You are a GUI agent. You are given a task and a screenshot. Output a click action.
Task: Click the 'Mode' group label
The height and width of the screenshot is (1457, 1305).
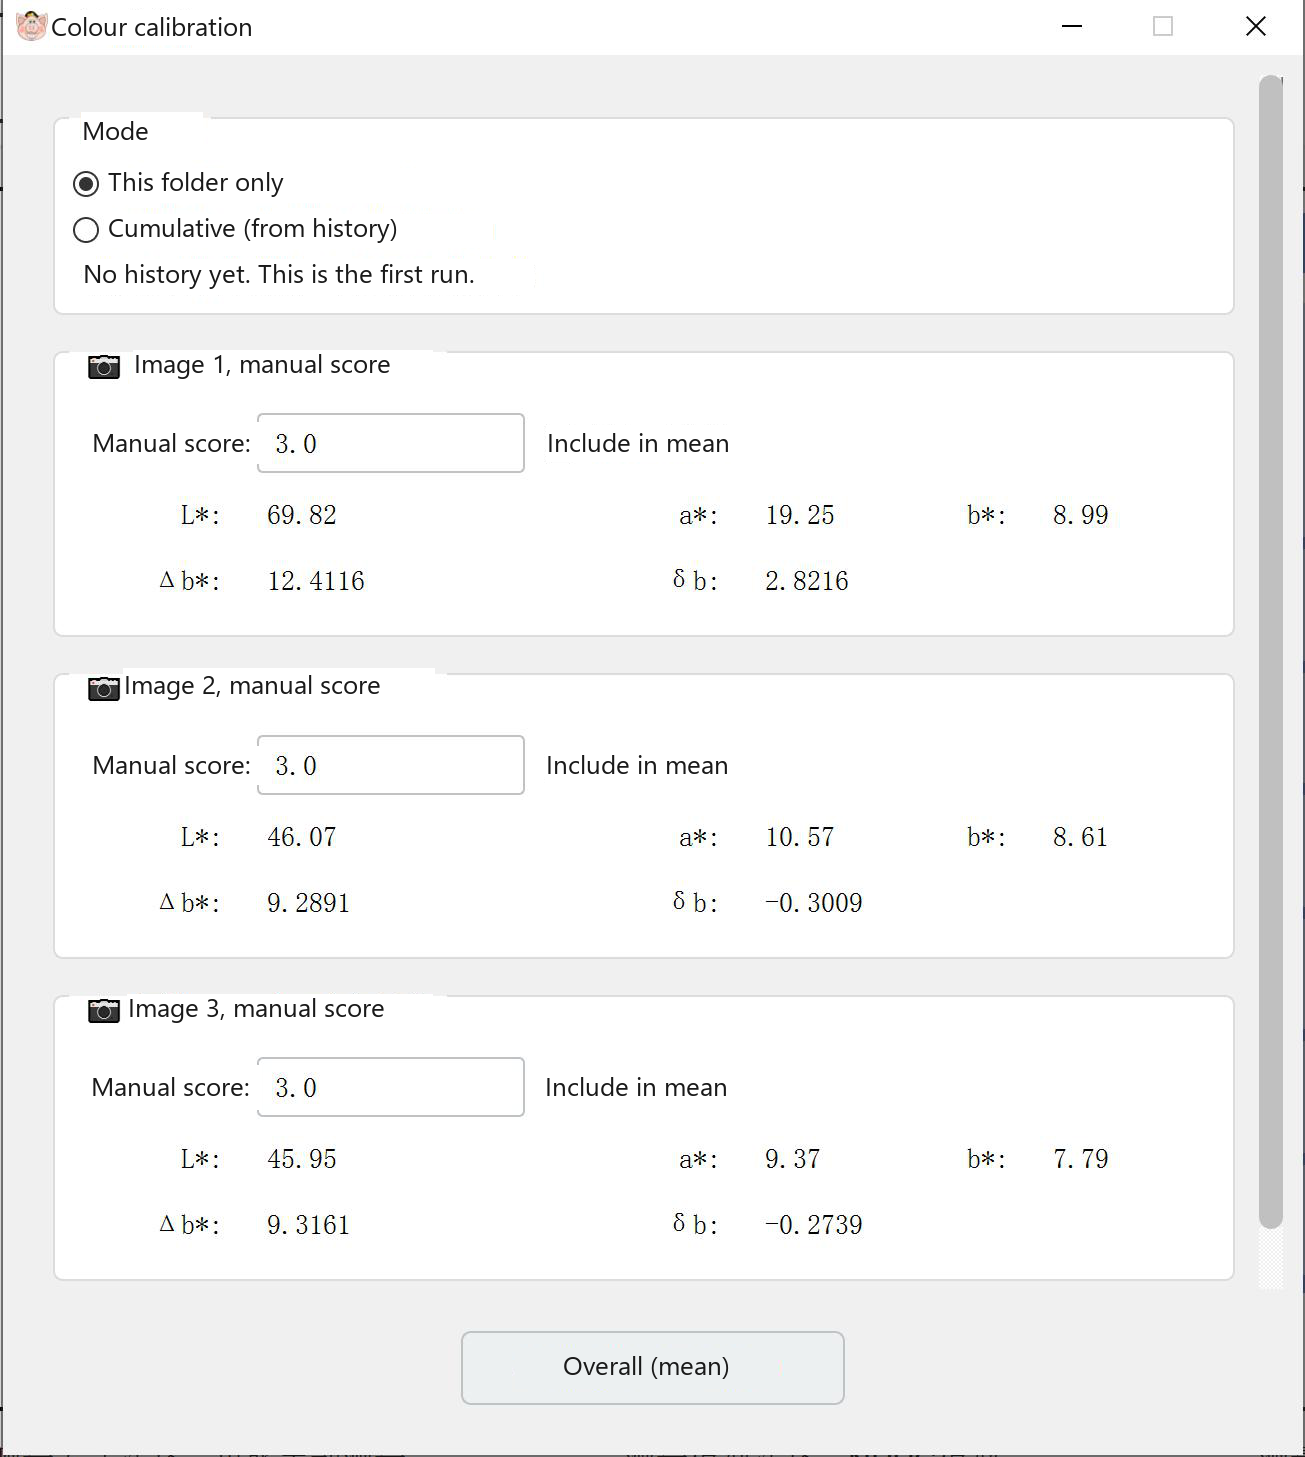(x=115, y=132)
